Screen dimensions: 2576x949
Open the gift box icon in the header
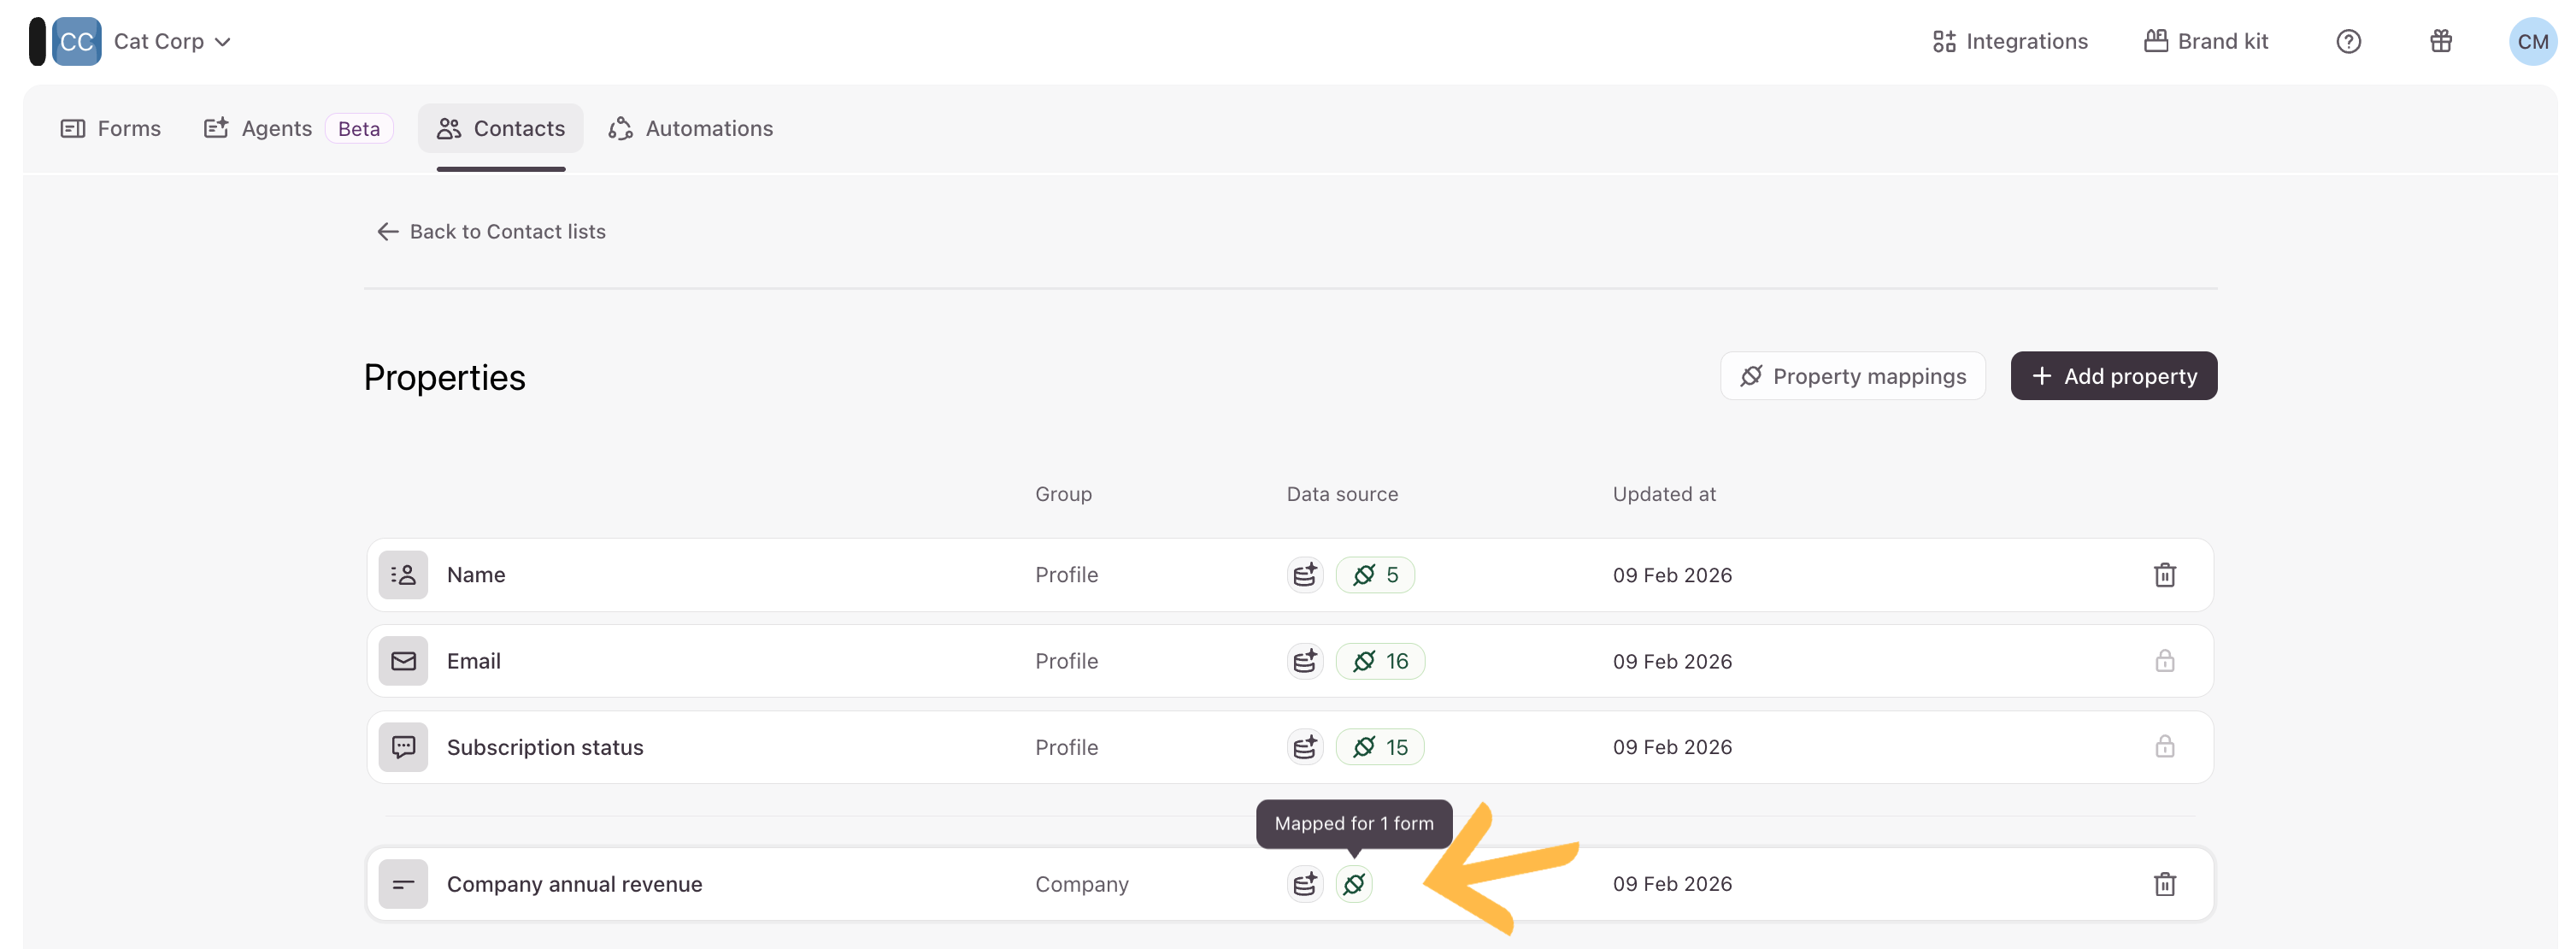coord(2440,41)
